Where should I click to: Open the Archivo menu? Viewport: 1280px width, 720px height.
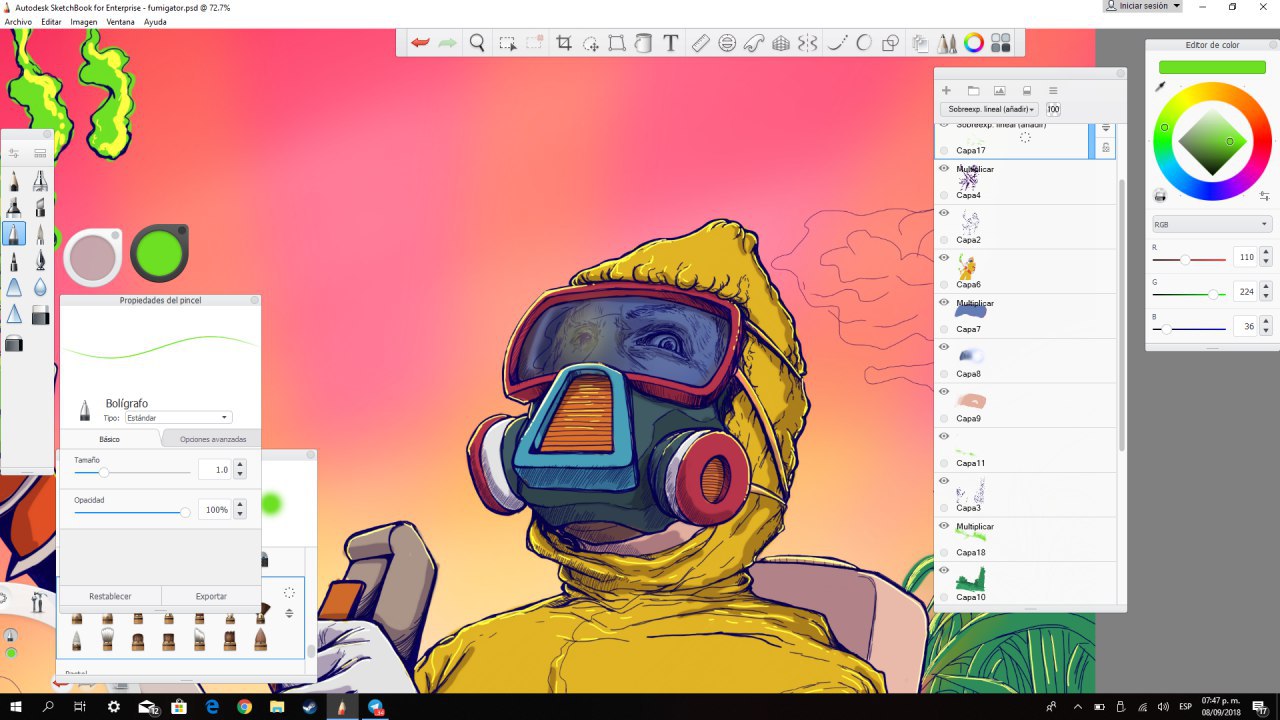click(x=18, y=21)
